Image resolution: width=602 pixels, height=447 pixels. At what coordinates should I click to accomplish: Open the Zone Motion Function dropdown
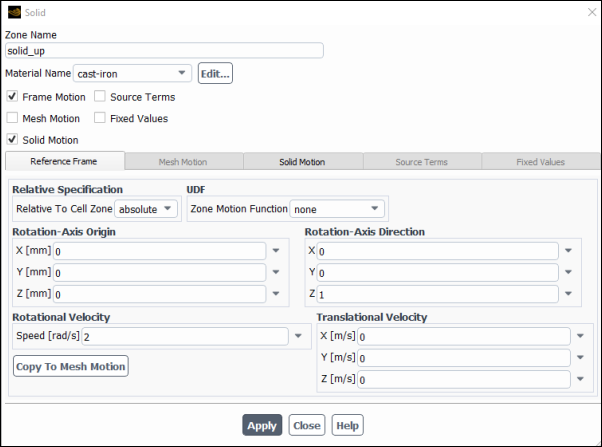[x=337, y=209]
